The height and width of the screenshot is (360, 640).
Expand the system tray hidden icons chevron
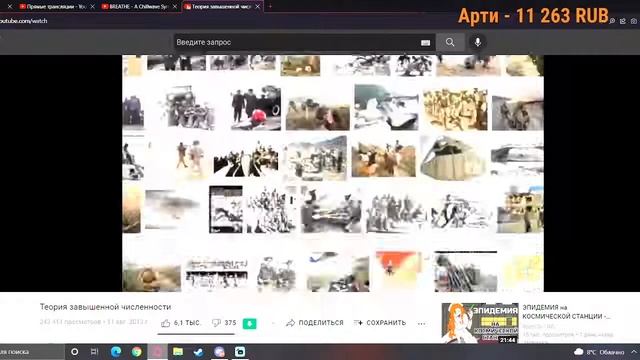(x=633, y=351)
